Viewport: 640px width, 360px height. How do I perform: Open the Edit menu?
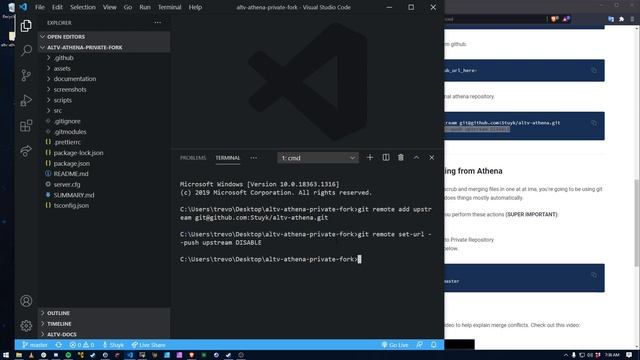tap(57, 7)
